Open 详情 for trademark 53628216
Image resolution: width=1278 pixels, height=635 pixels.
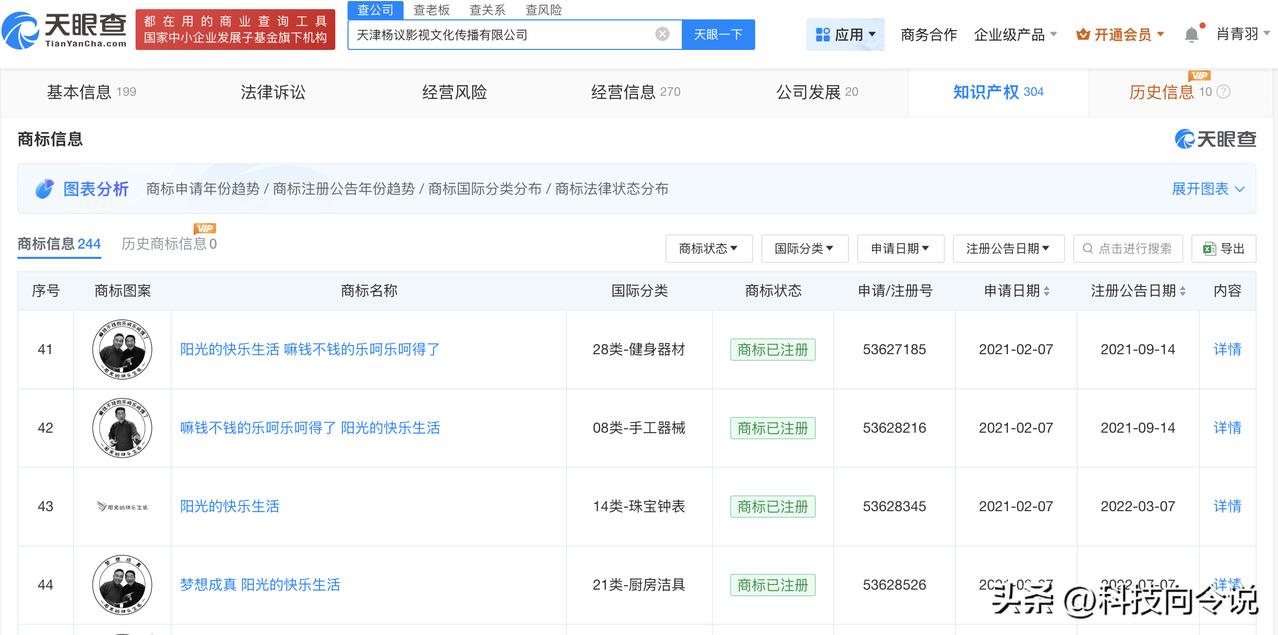coord(1227,428)
